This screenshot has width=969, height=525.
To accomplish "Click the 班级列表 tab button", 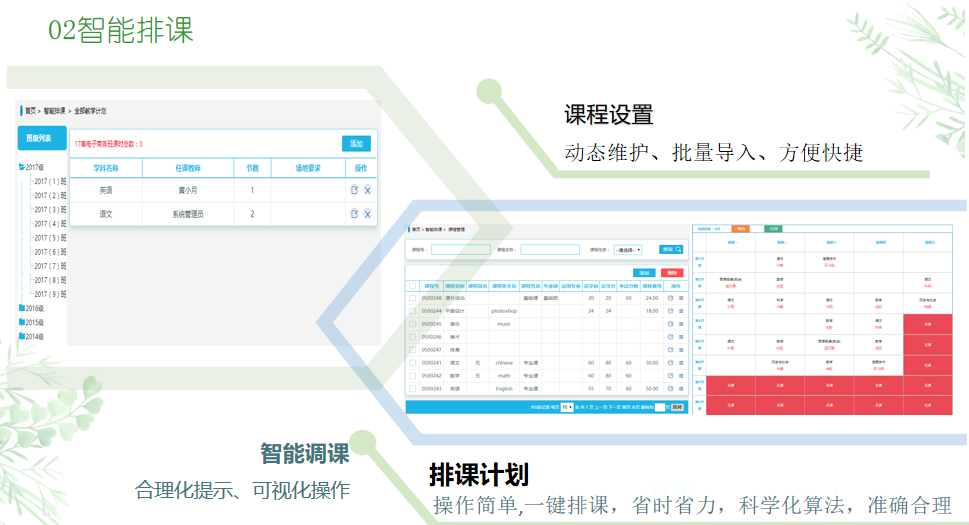I will click(x=41, y=139).
